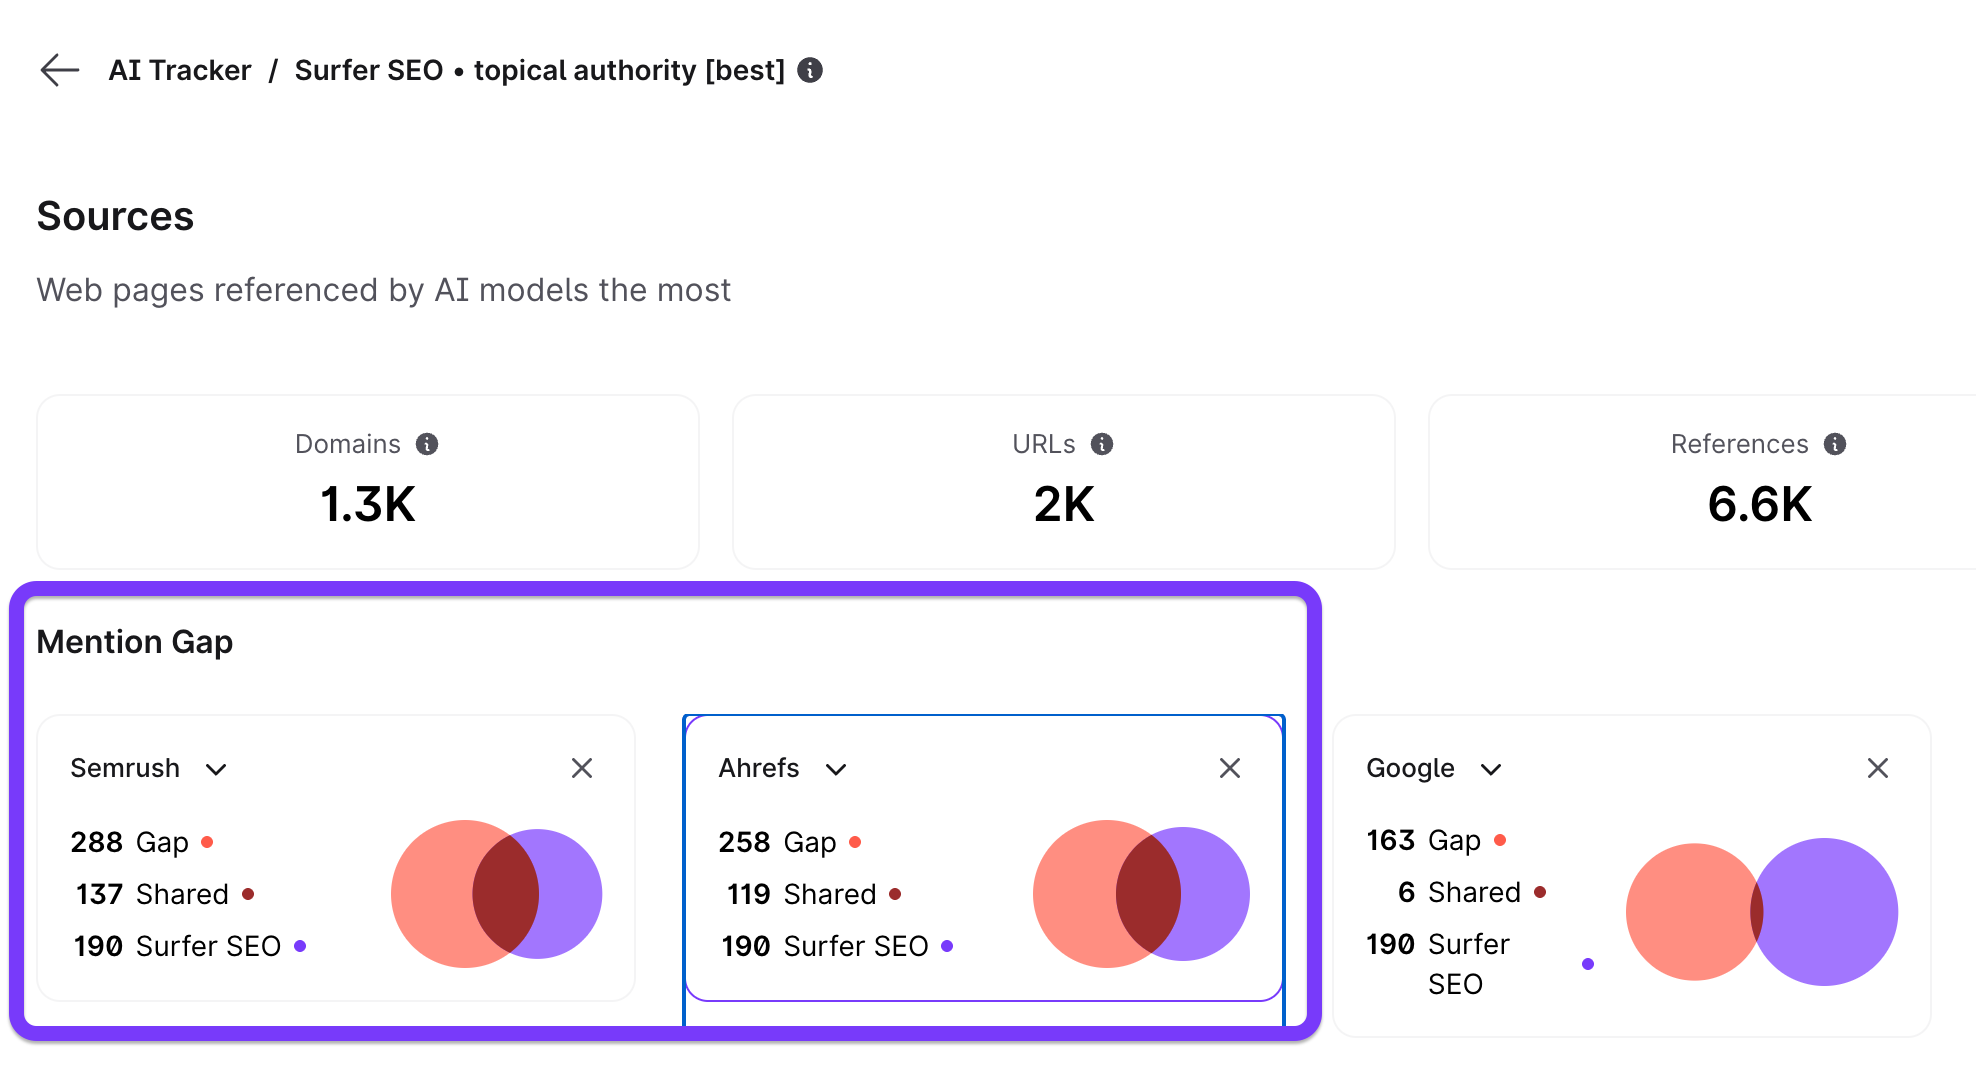The image size is (1976, 1074).
Task: Remove the Semrush comparison card
Action: 582,768
